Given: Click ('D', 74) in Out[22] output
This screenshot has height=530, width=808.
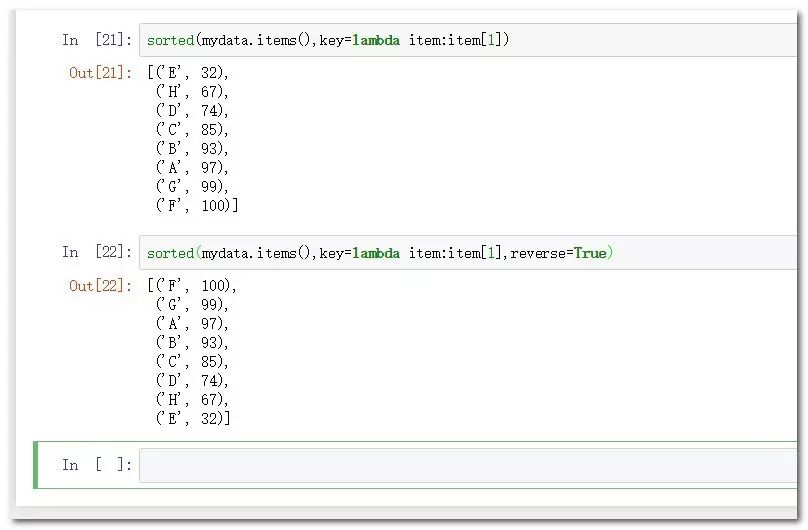Looking at the screenshot, I should 192,381.
